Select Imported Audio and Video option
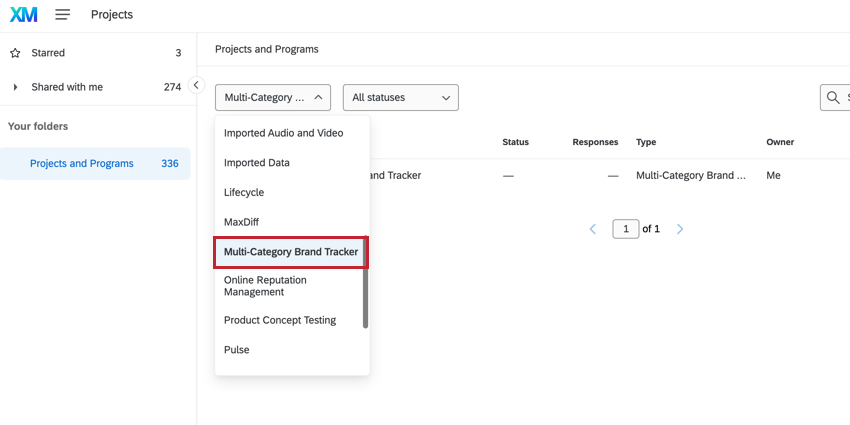Viewport: 850px width, 425px height. 283,133
